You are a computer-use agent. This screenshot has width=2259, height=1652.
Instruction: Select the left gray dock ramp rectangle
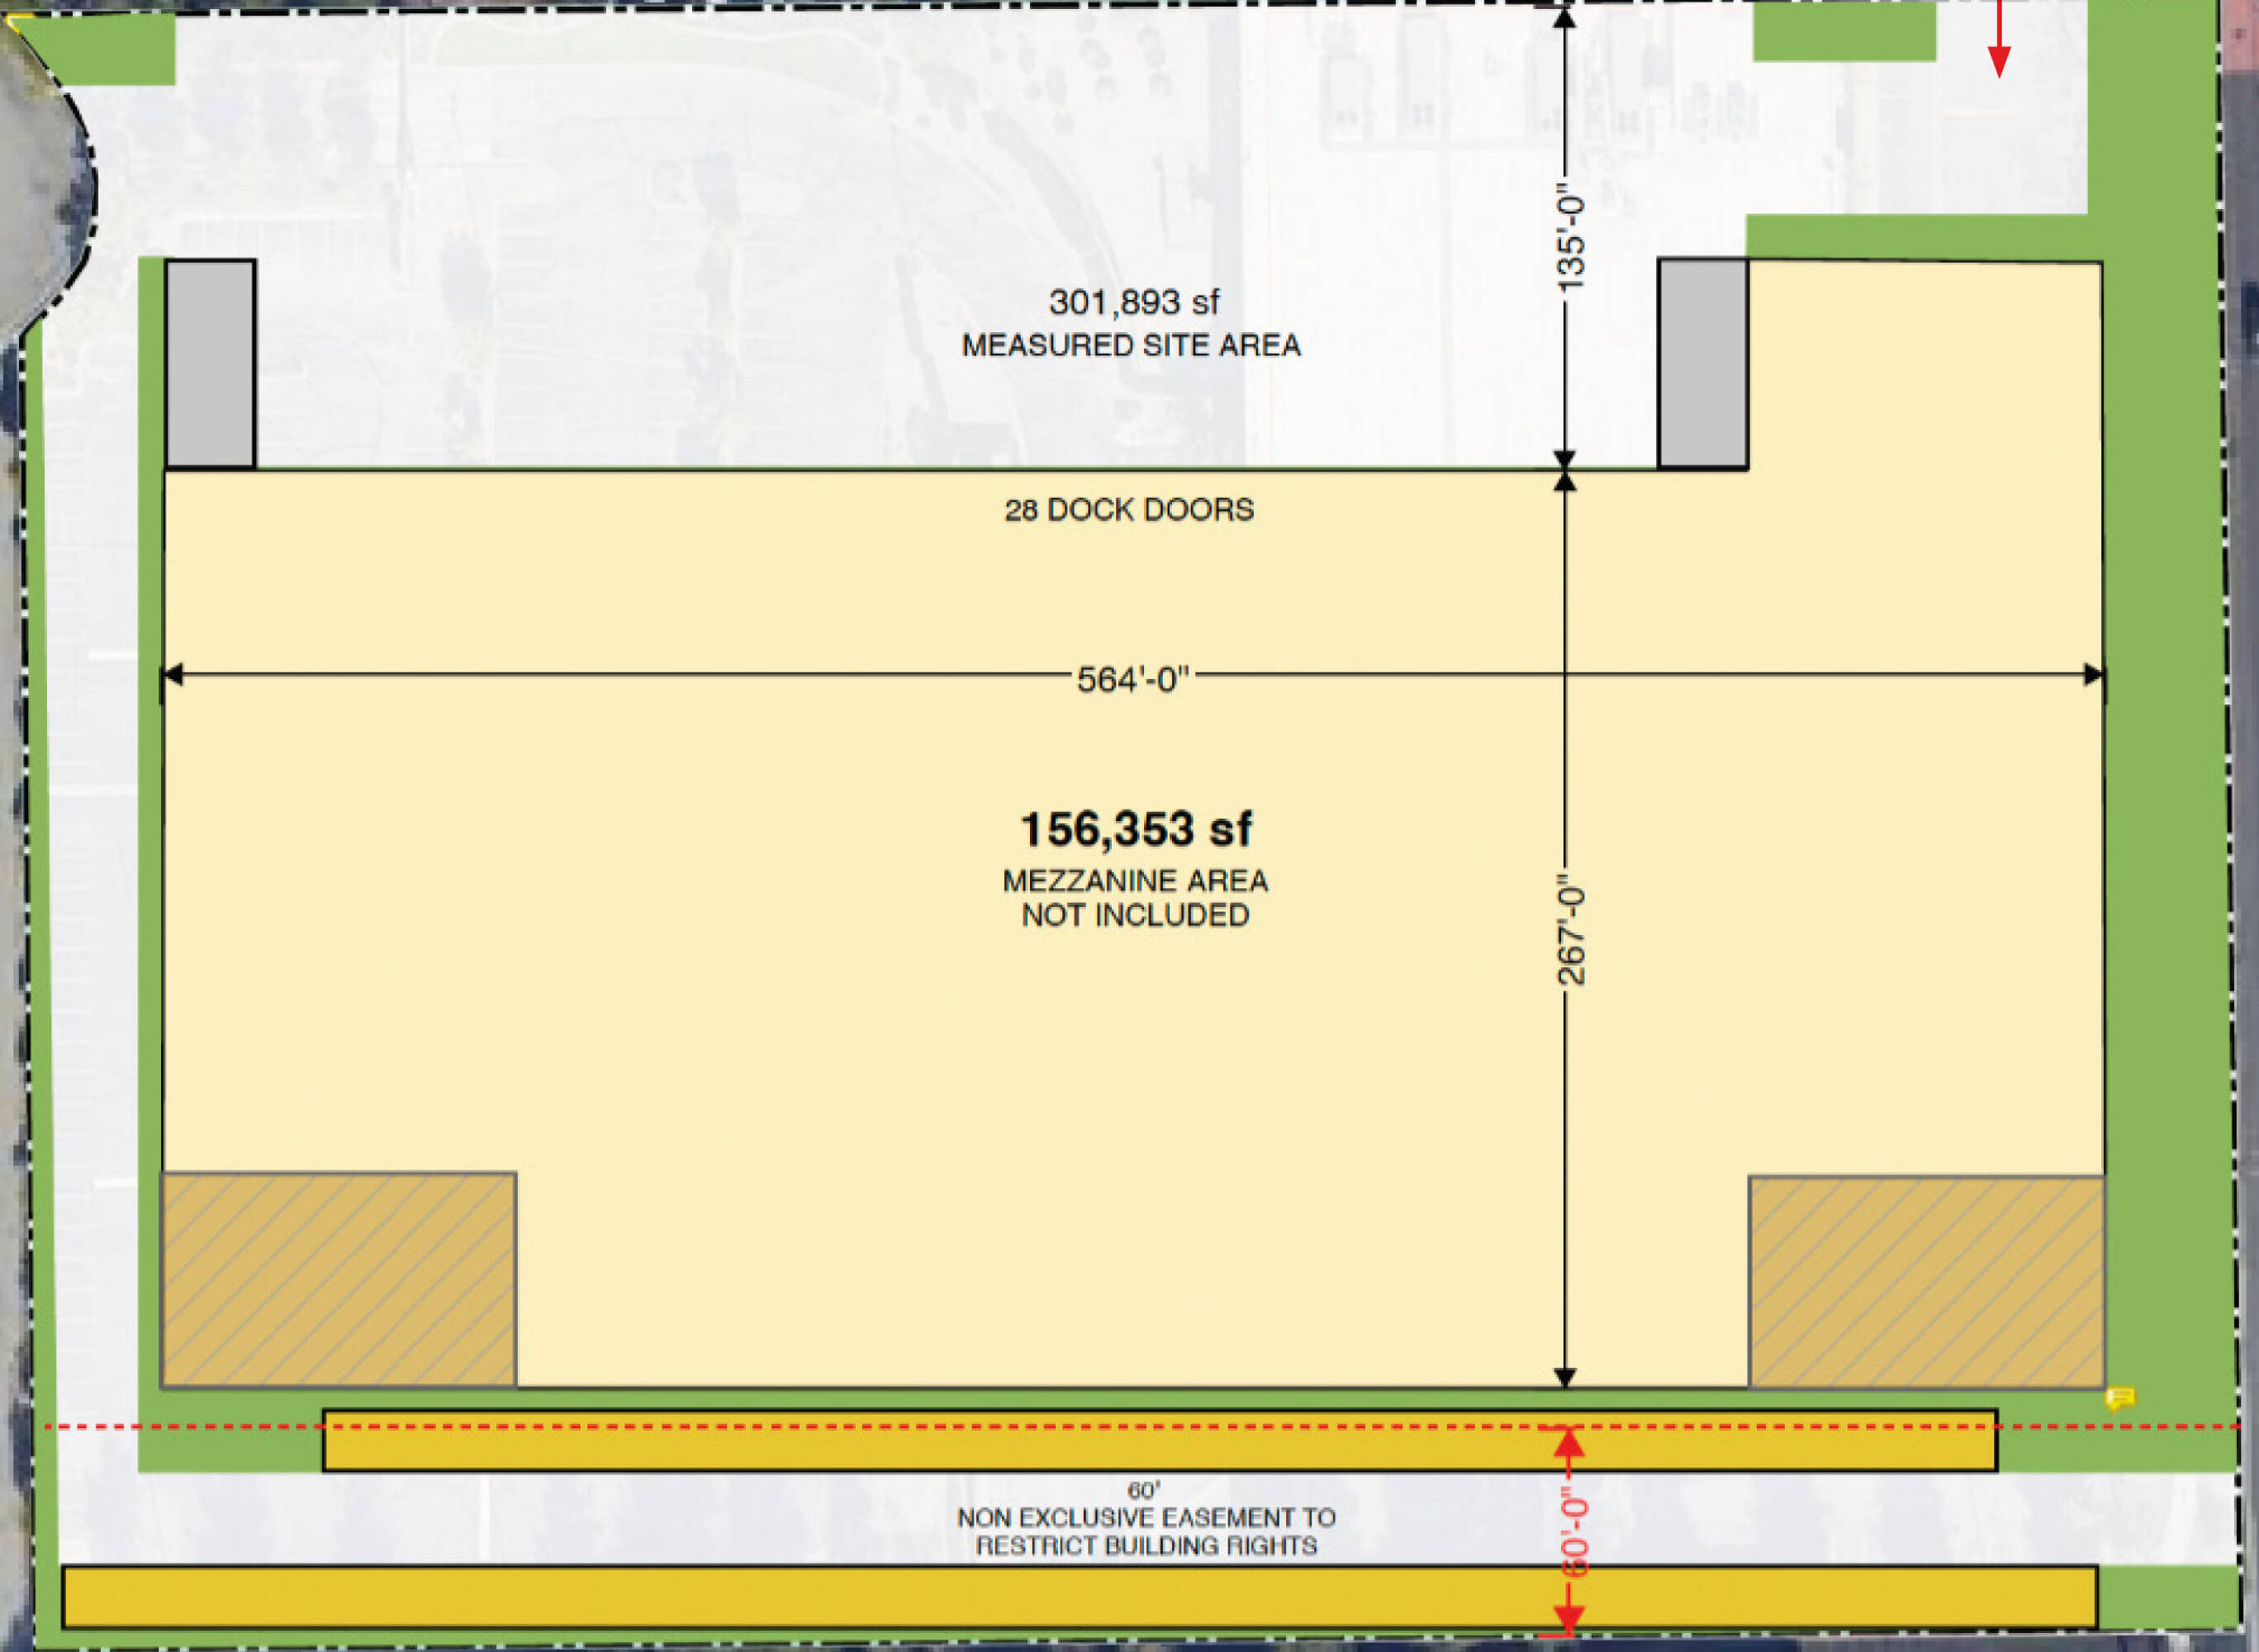[210, 364]
